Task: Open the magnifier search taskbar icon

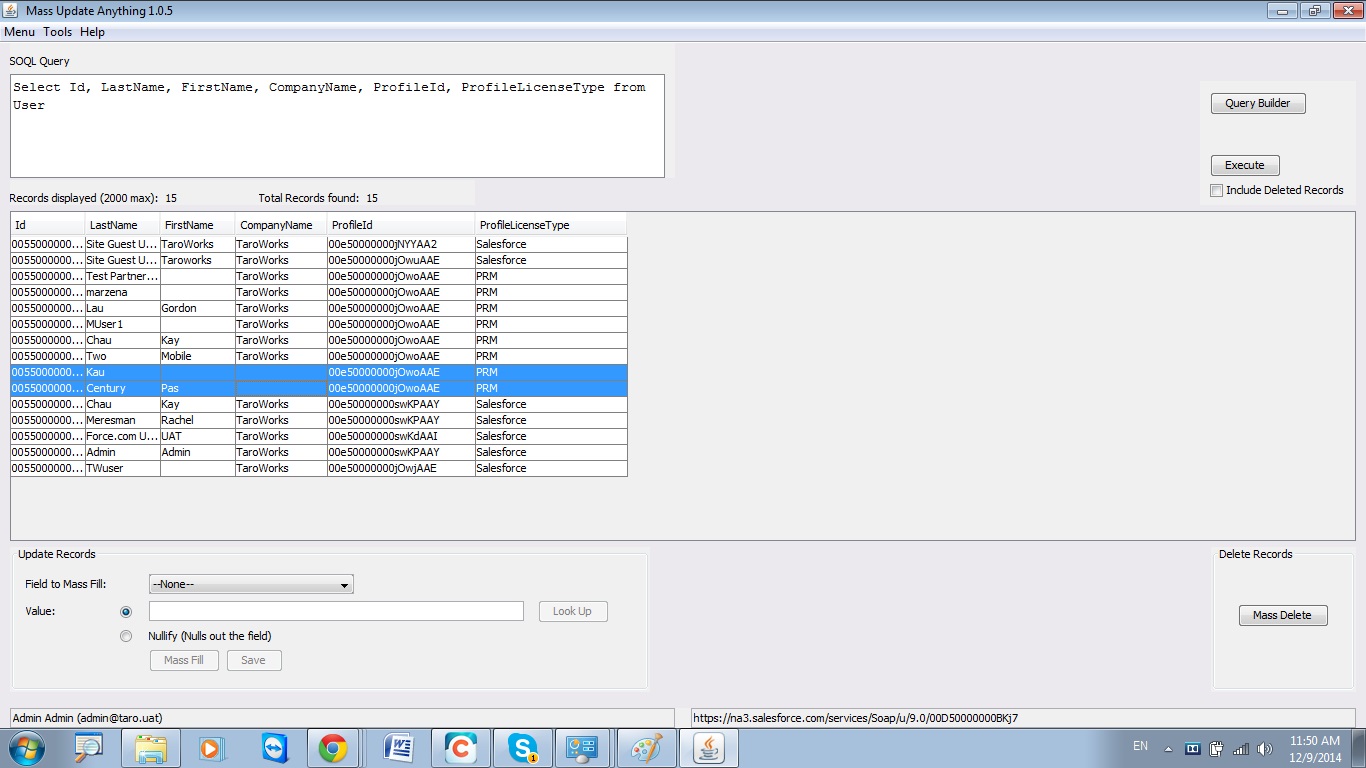Action: pyautogui.click(x=89, y=748)
